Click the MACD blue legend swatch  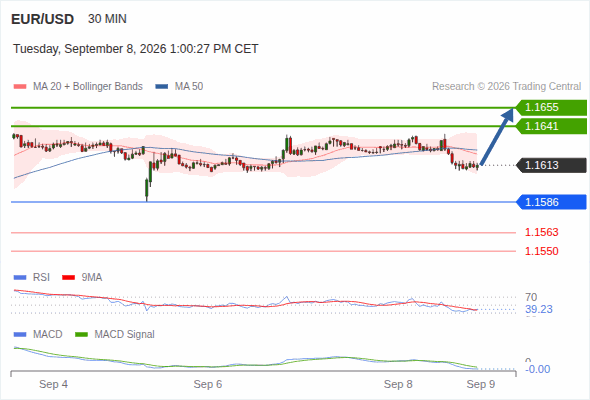(20, 335)
